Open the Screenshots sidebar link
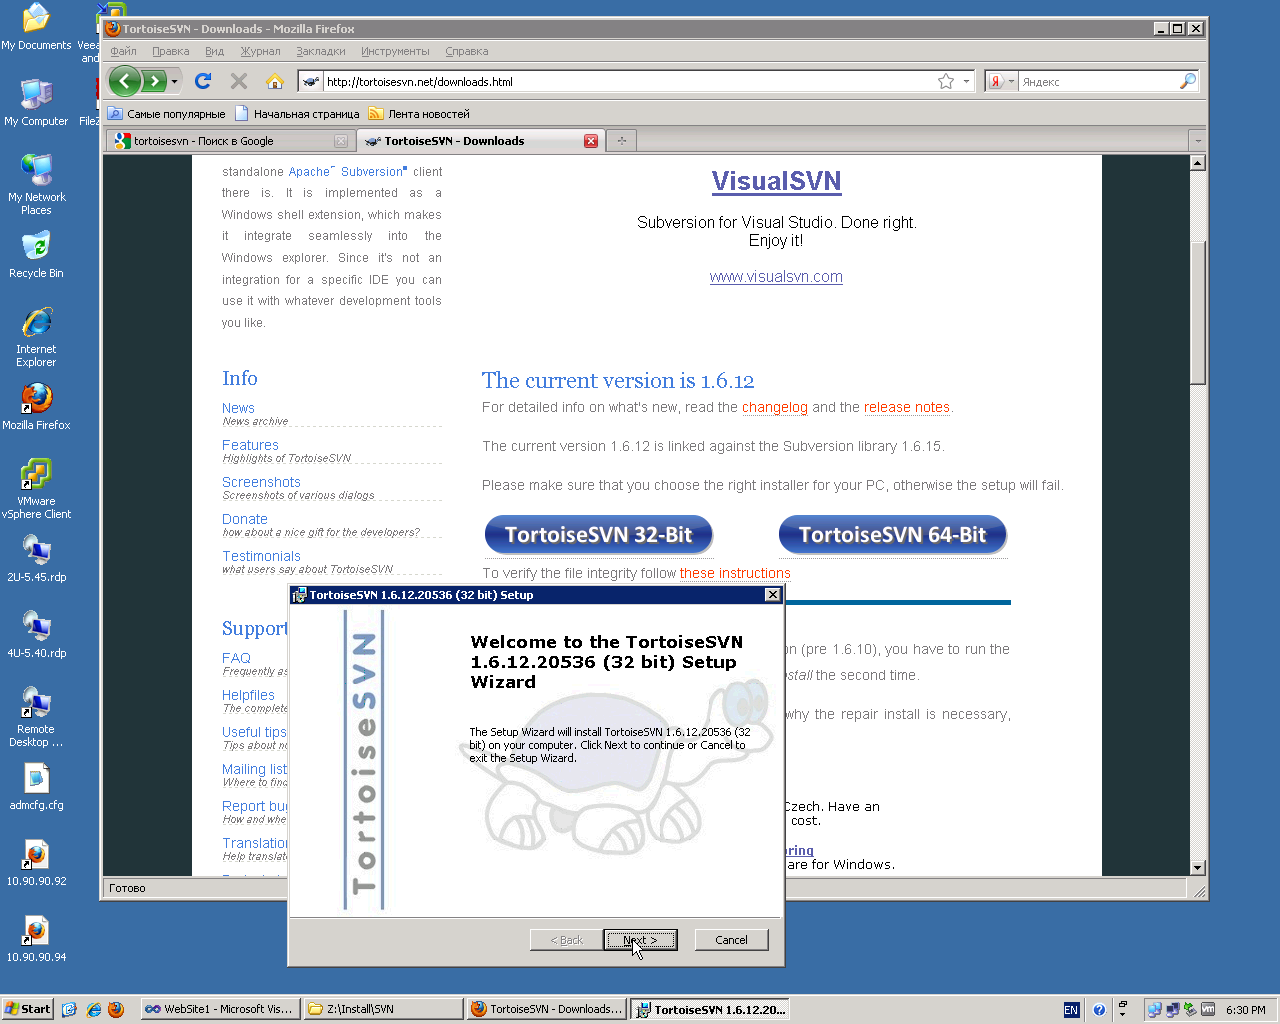 coord(261,482)
